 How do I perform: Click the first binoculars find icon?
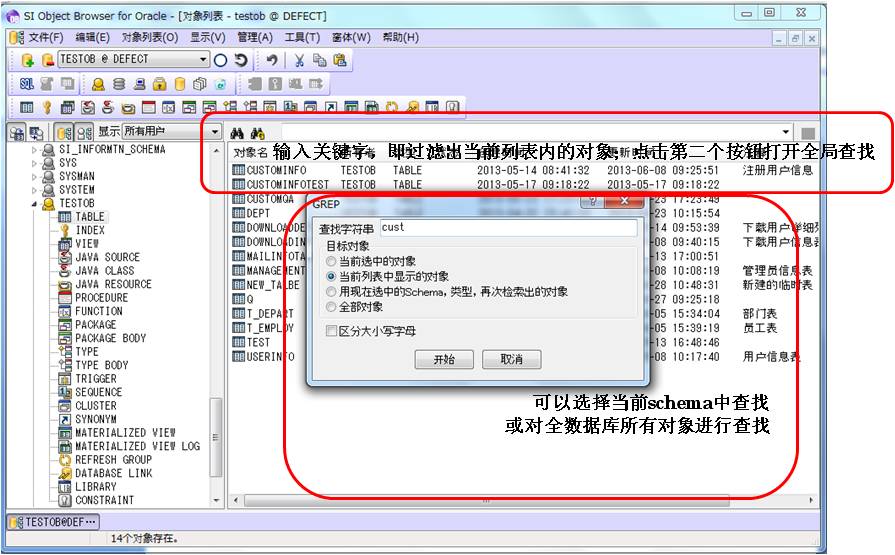(x=237, y=133)
